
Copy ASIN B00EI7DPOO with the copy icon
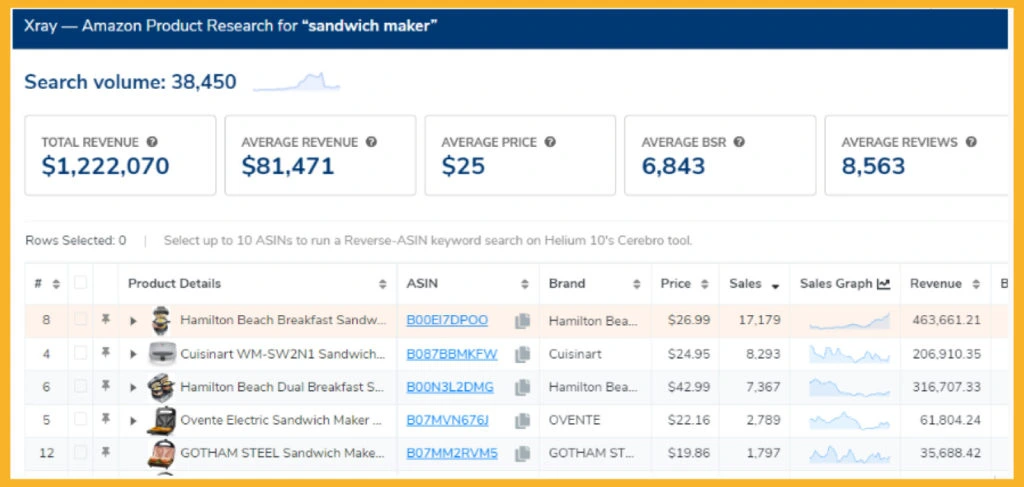coord(522,321)
